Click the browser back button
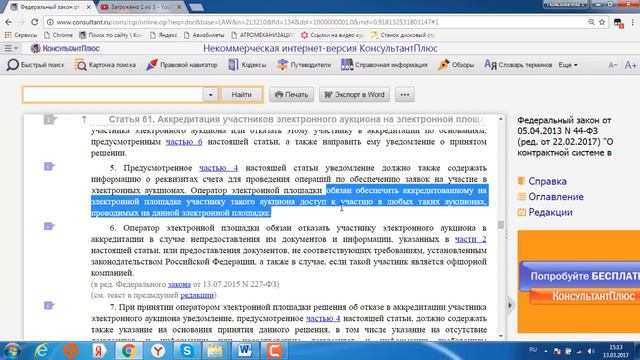The width and height of the screenshot is (640, 360). point(9,22)
